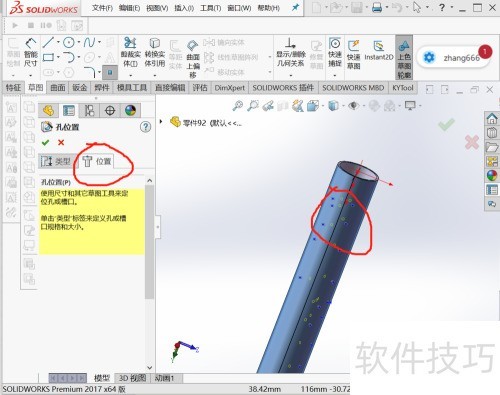Expand the 零件92 feature tree node
The image size is (500, 395).
(161, 122)
